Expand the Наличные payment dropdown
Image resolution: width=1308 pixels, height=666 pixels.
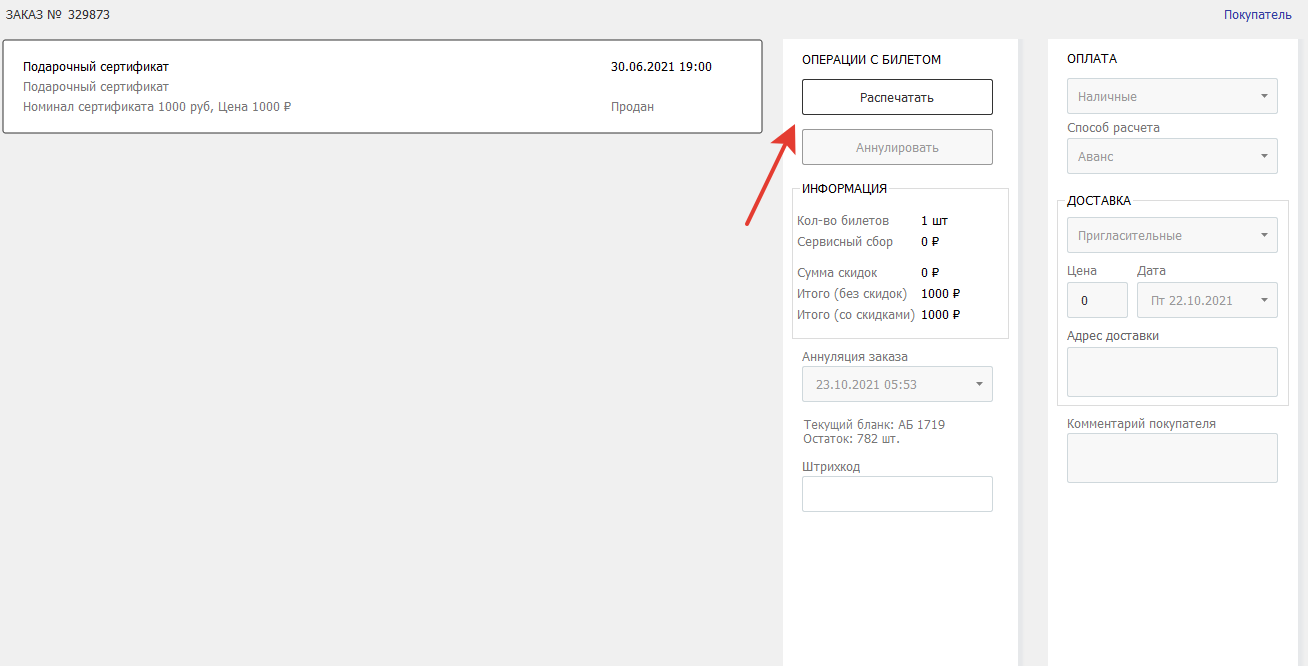[x=1172, y=97]
